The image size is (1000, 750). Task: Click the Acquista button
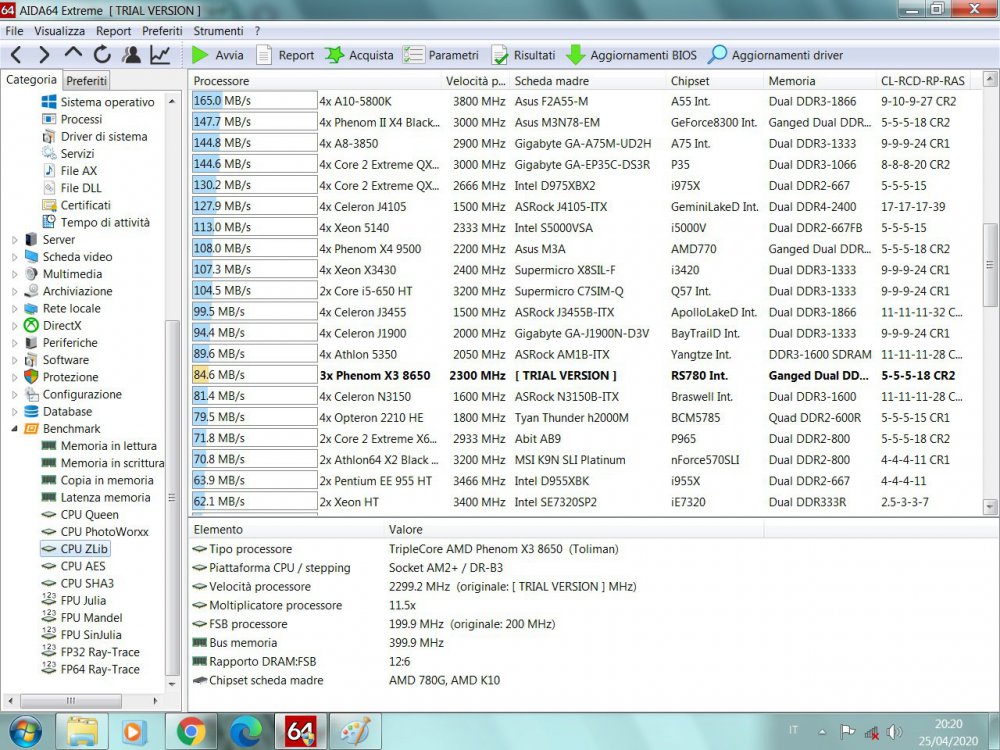(359, 55)
